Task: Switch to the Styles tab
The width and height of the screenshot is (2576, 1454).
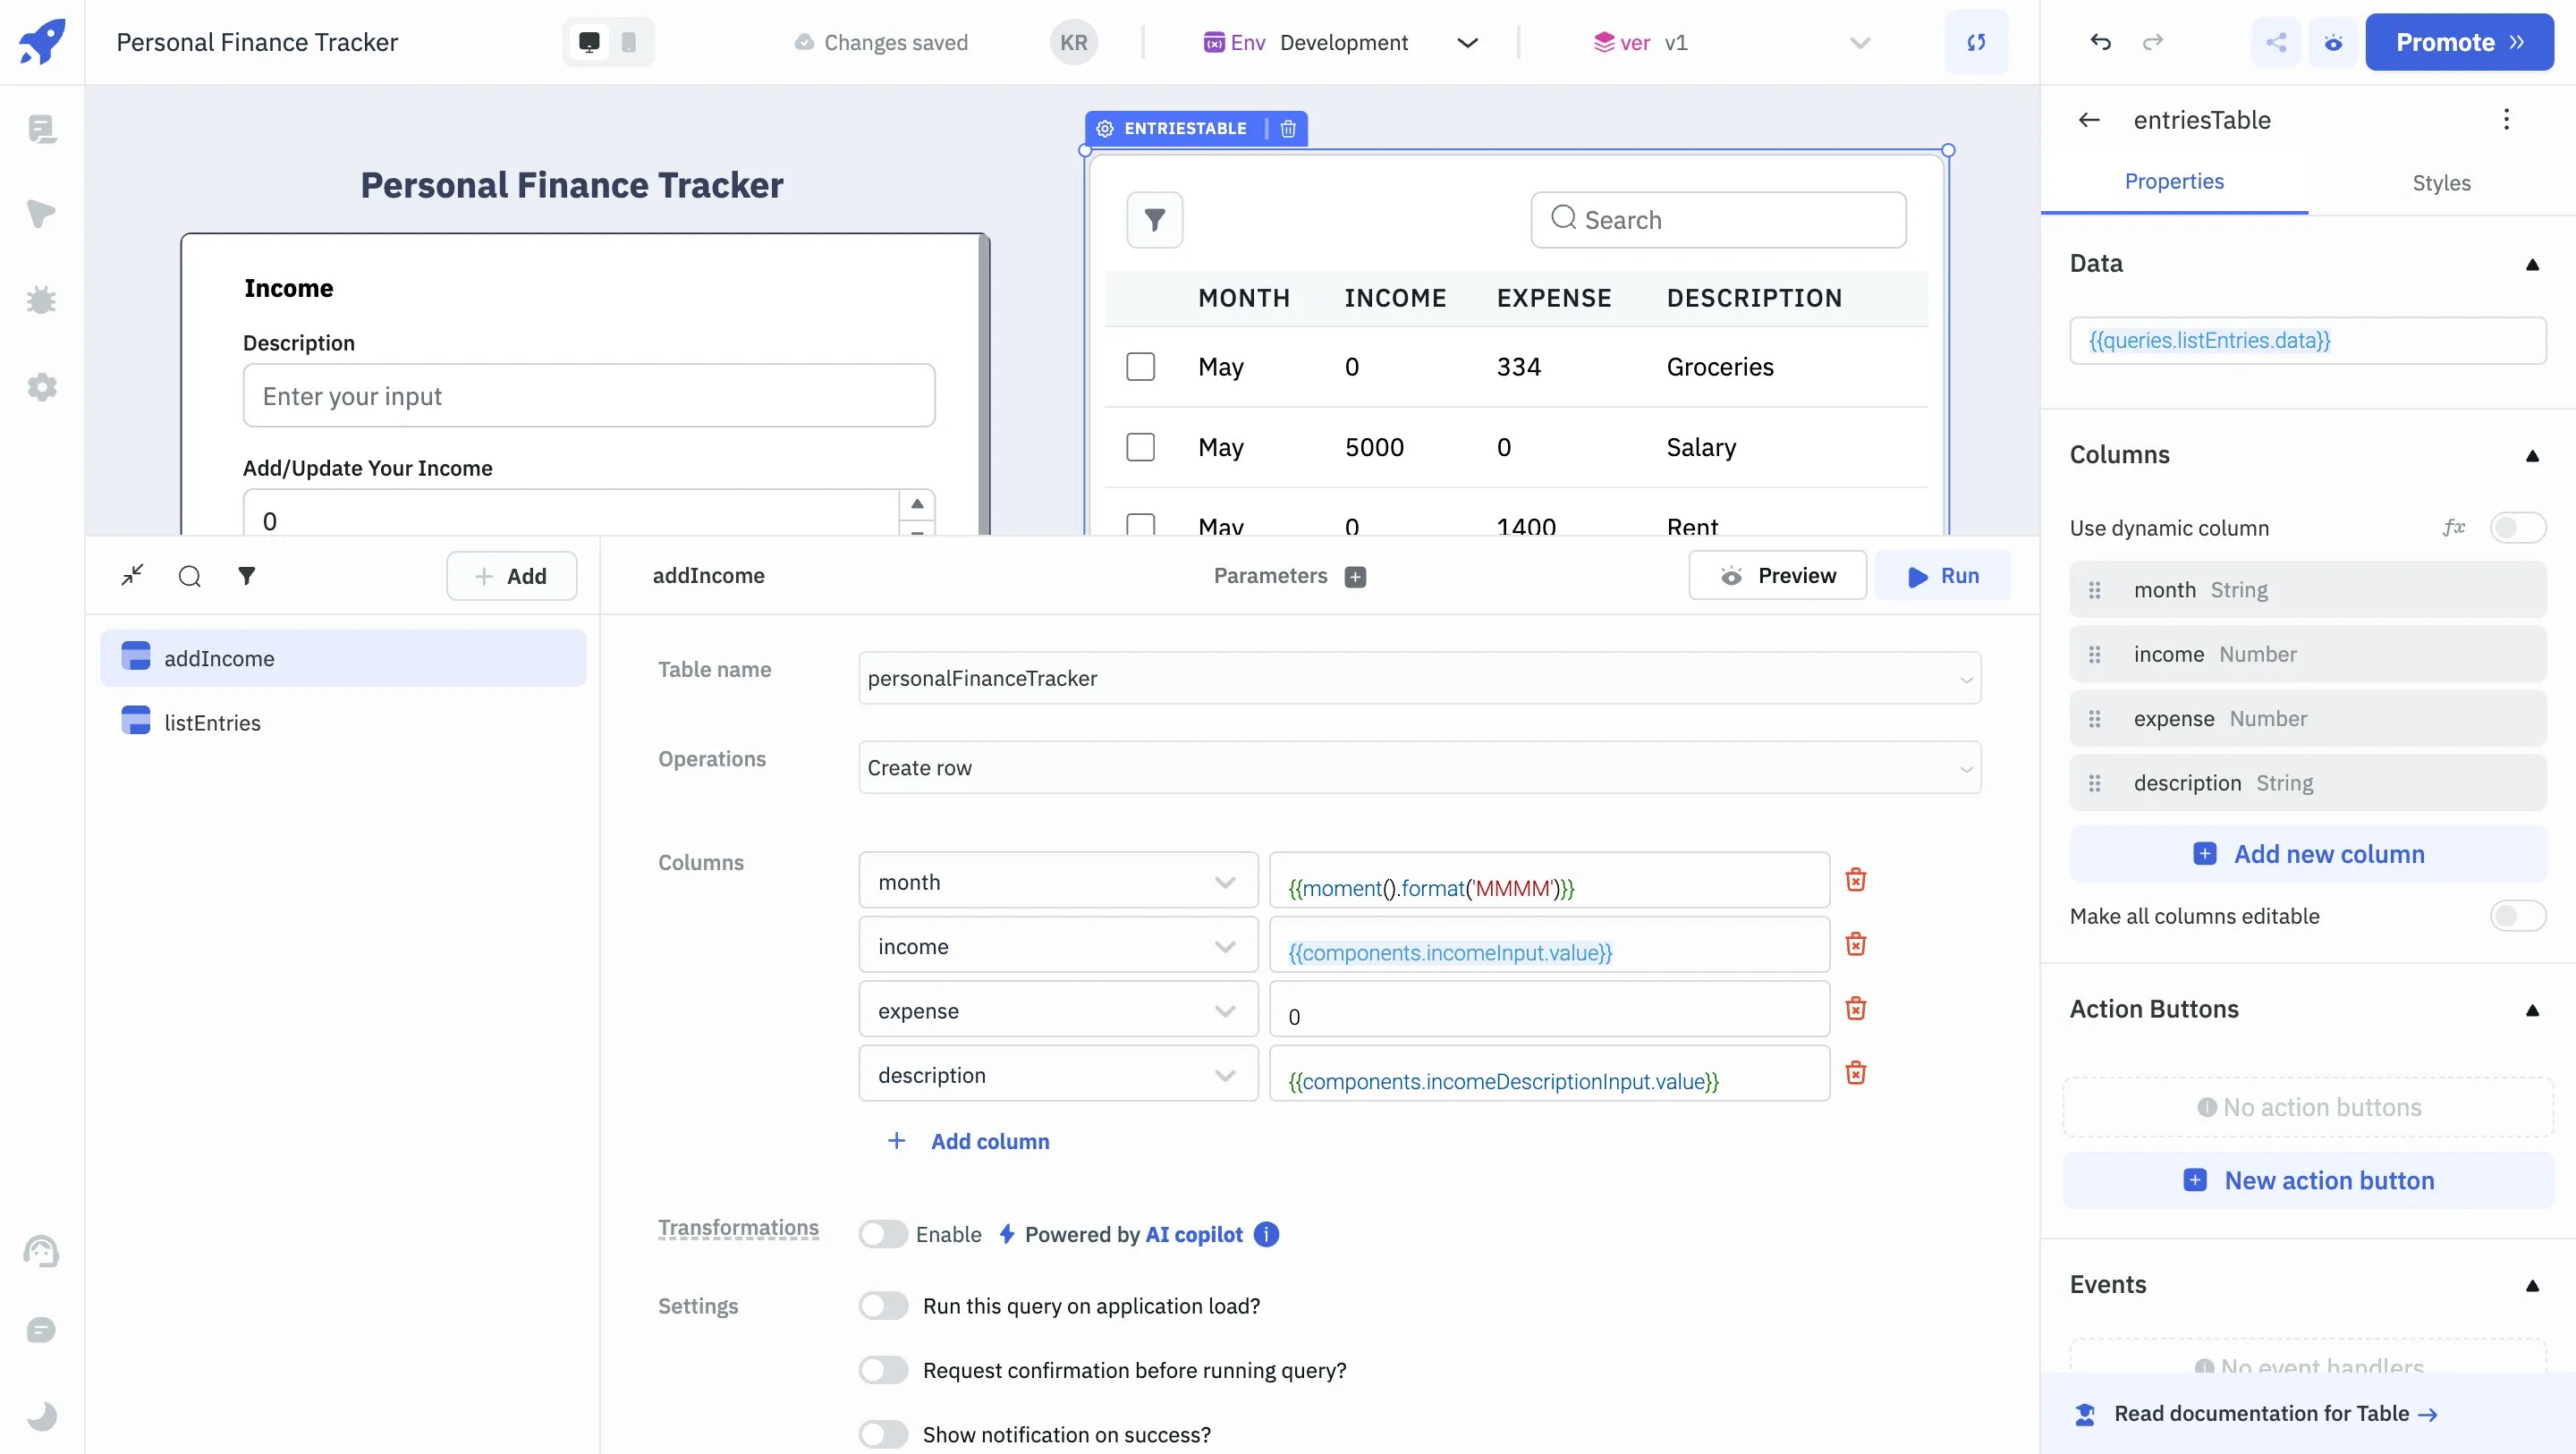Action: (x=2440, y=183)
